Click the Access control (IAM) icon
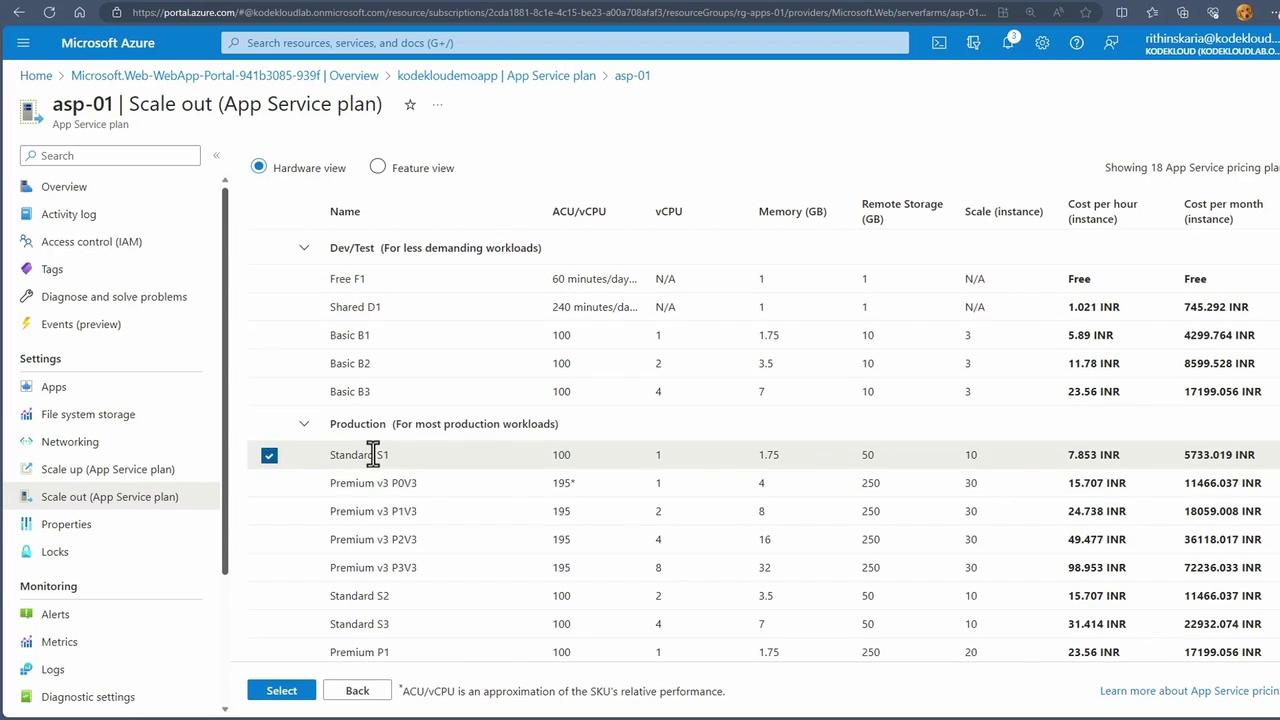Image resolution: width=1280 pixels, height=720 pixels. pyautogui.click(x=27, y=242)
